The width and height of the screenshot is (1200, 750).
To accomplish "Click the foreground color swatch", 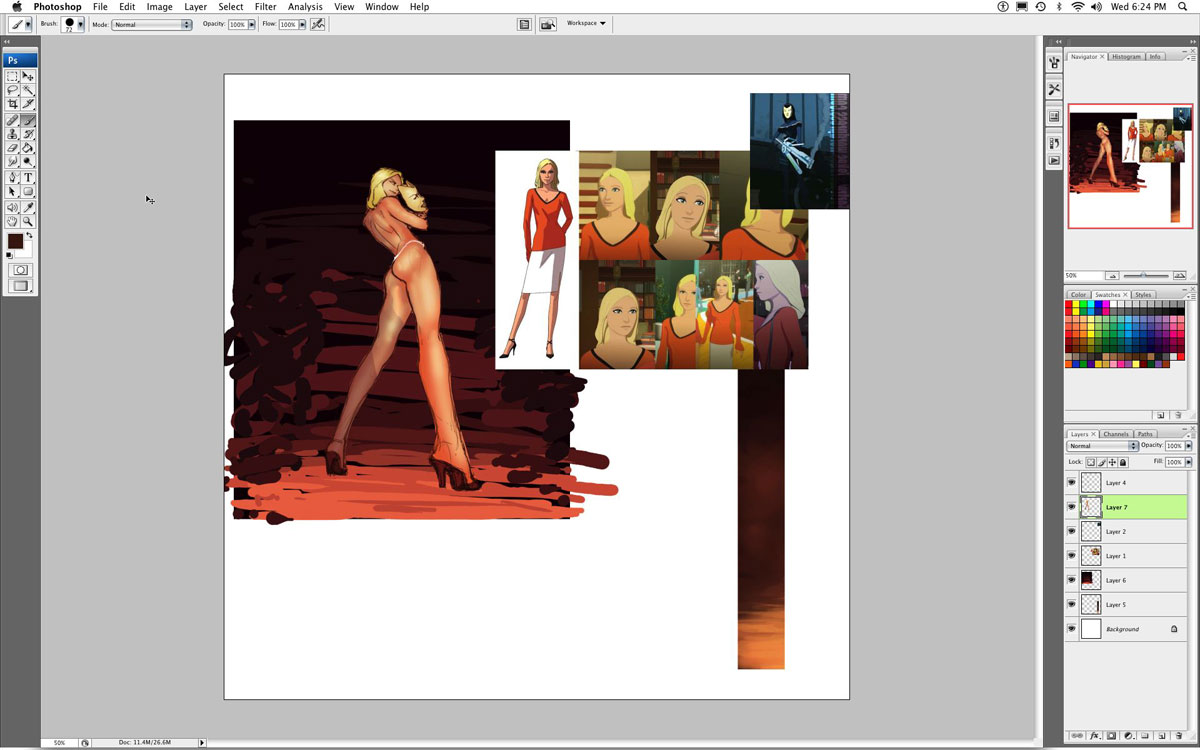I will click(x=15, y=241).
